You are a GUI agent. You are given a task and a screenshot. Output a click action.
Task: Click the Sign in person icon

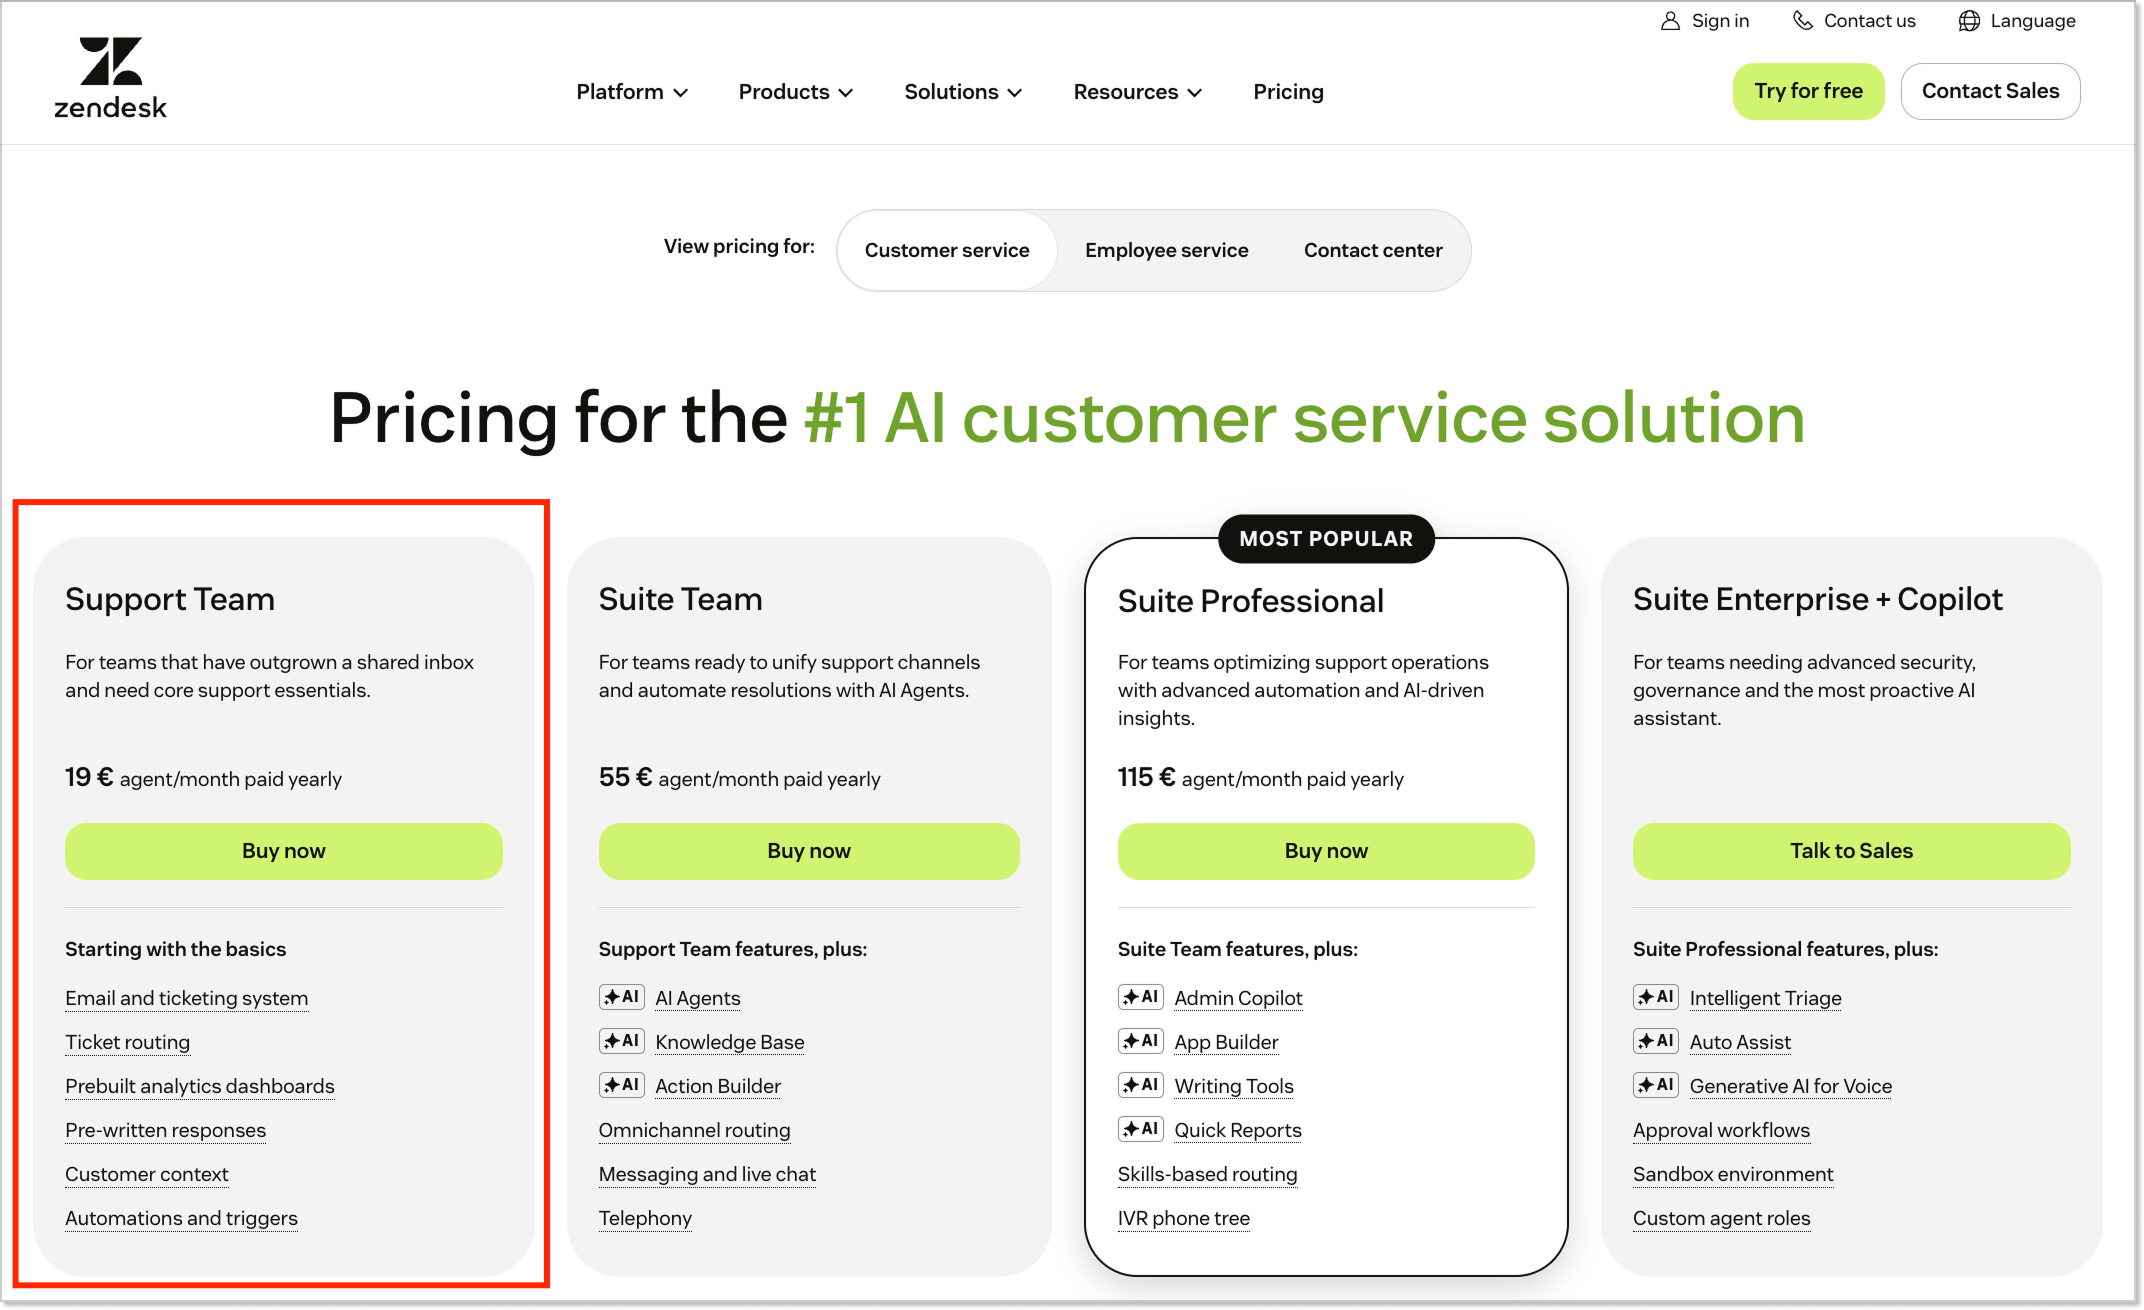click(1670, 21)
